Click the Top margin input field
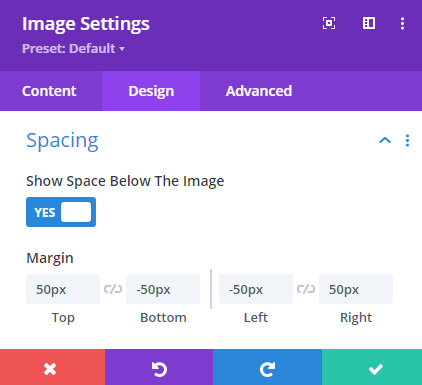The height and width of the screenshot is (385, 422). 63,289
